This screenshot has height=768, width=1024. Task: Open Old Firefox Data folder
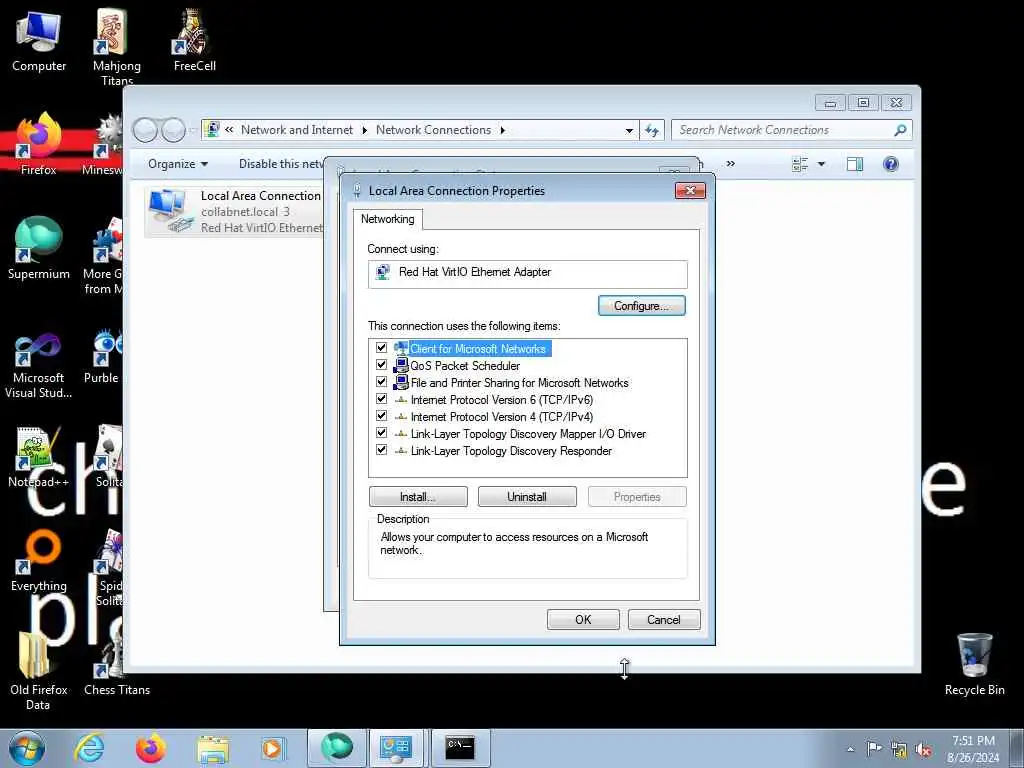coord(39,671)
